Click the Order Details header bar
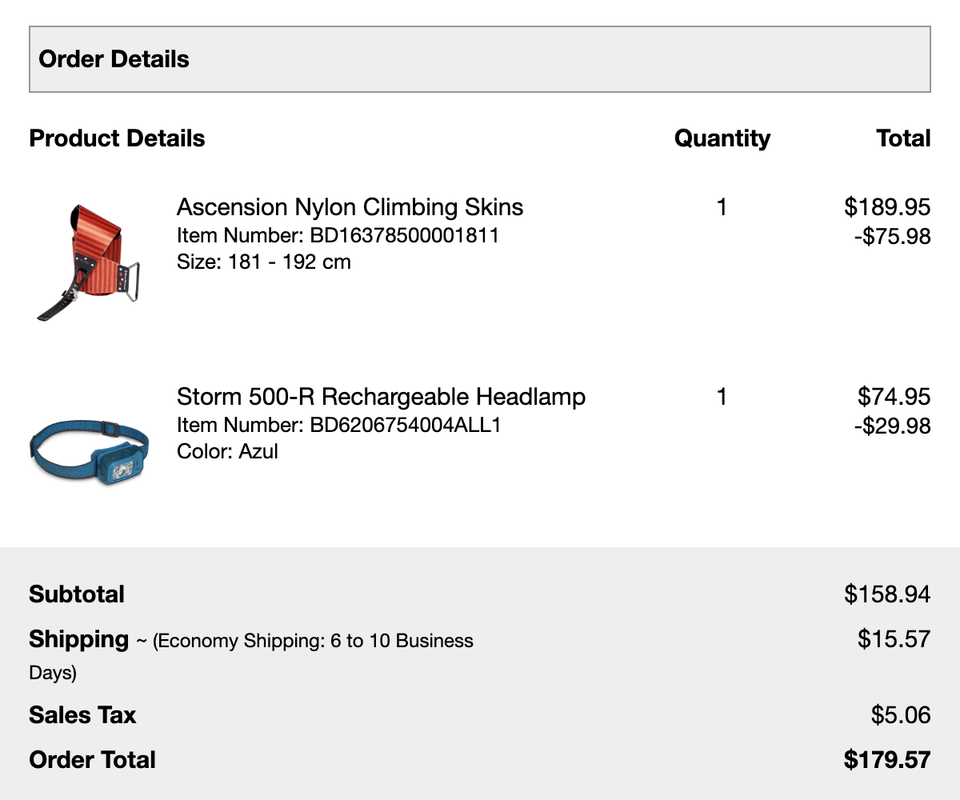960x800 pixels. click(480, 59)
